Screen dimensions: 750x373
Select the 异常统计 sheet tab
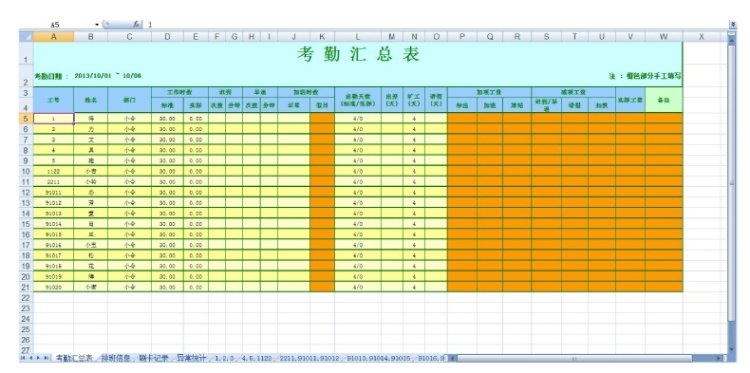click(x=191, y=358)
